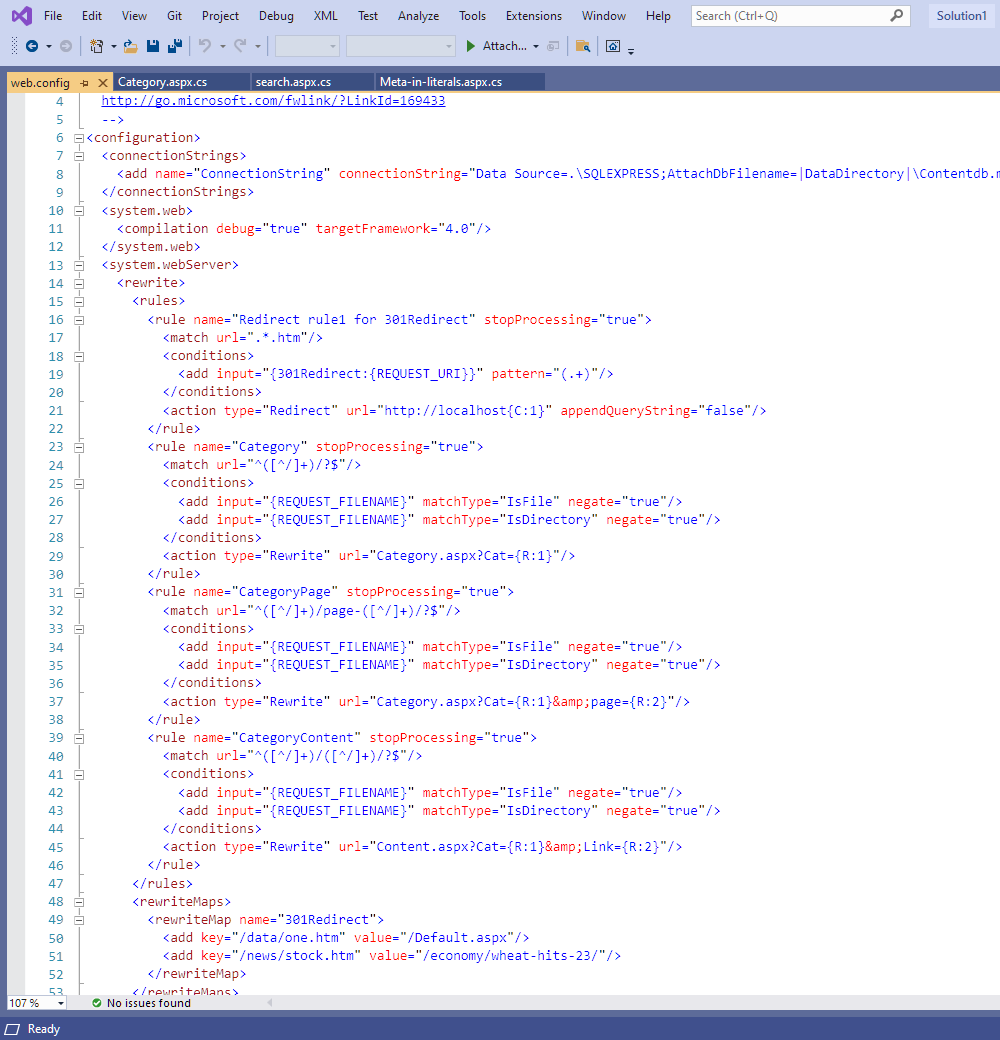Click the Visual Studio logo icon

pos(22,15)
